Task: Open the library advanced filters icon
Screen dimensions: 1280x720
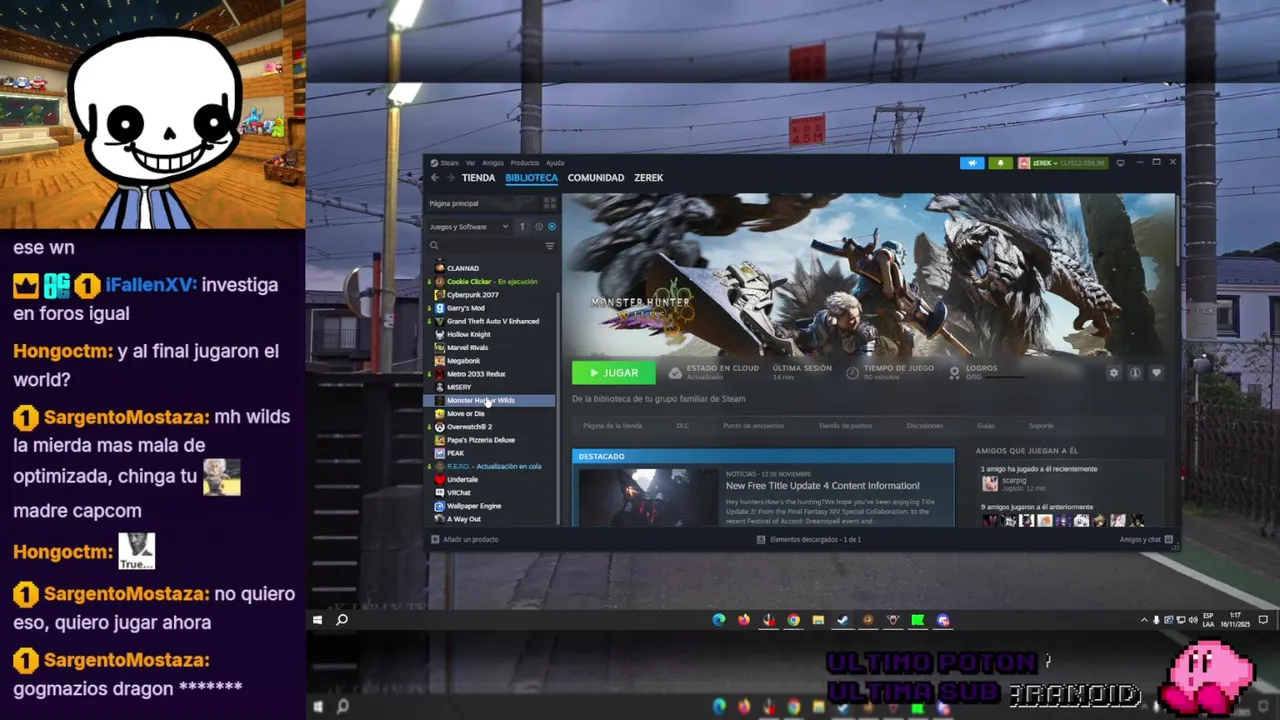Action: 549,246
